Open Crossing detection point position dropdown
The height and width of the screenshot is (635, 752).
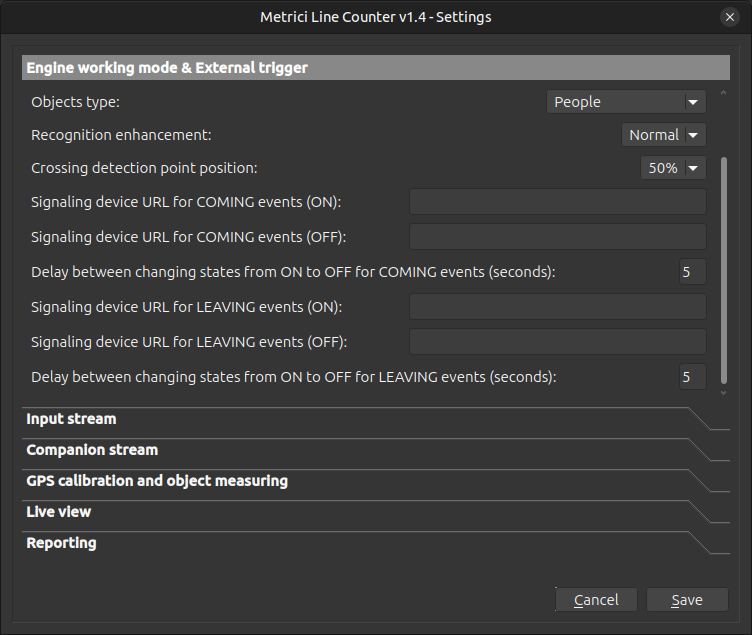pos(673,168)
